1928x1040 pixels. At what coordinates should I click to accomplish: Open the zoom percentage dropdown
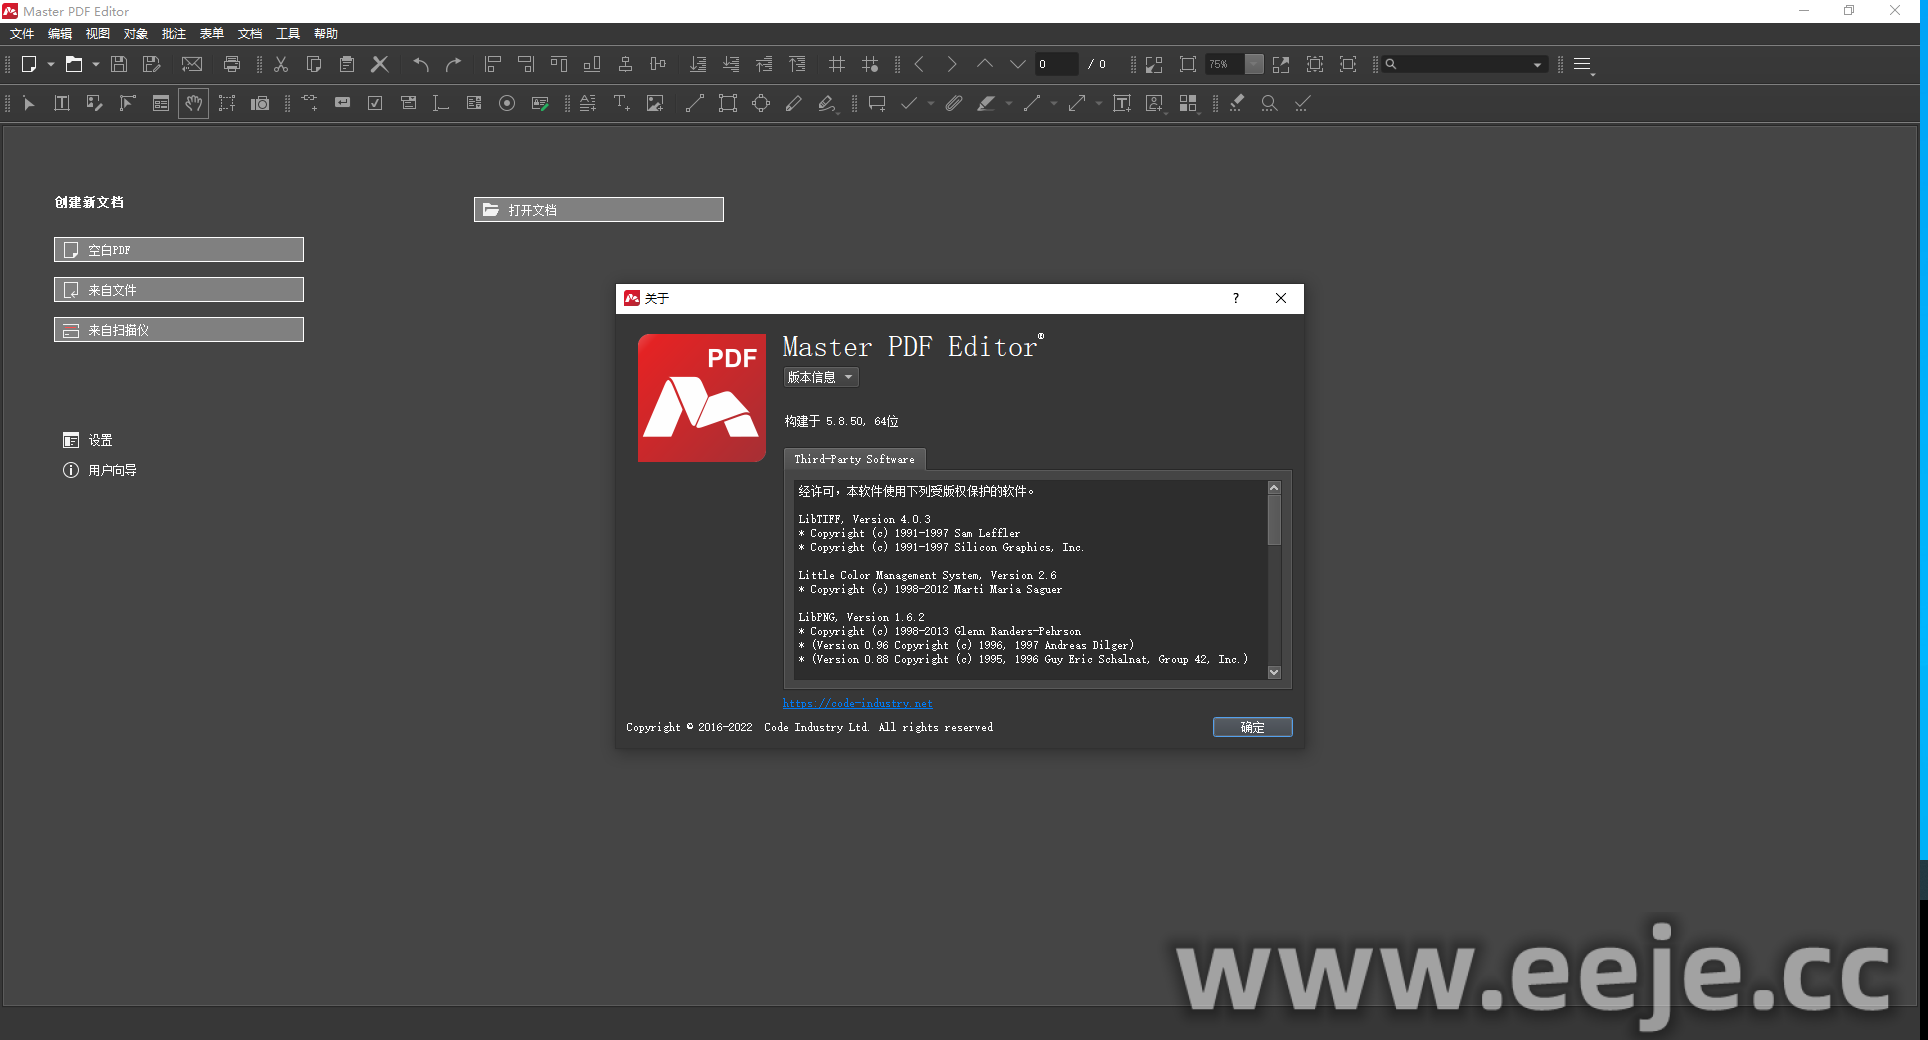(x=1253, y=65)
